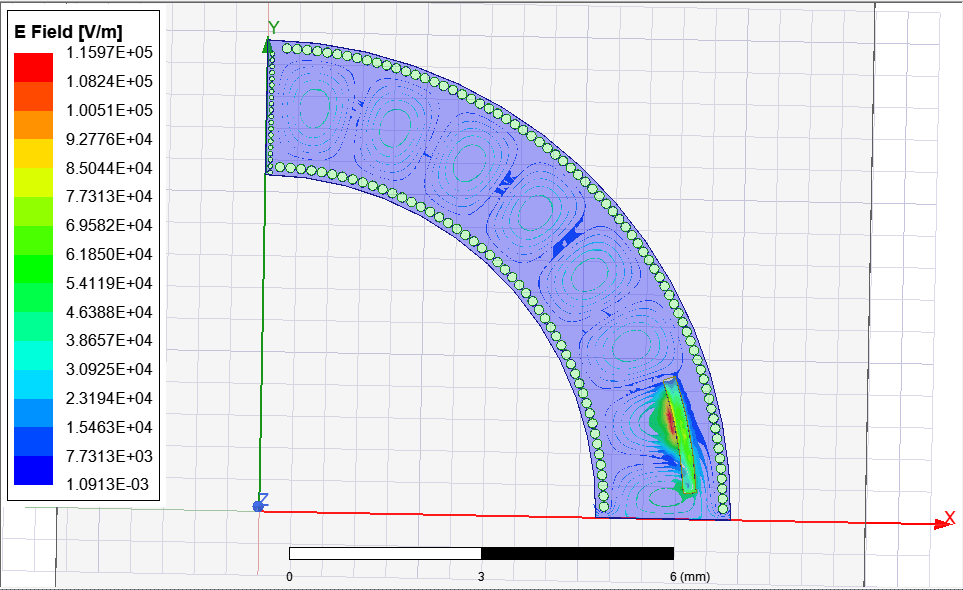This screenshot has width=963, height=590.
Task: Select the E Field [V/m] legend title
Action: coord(82,32)
